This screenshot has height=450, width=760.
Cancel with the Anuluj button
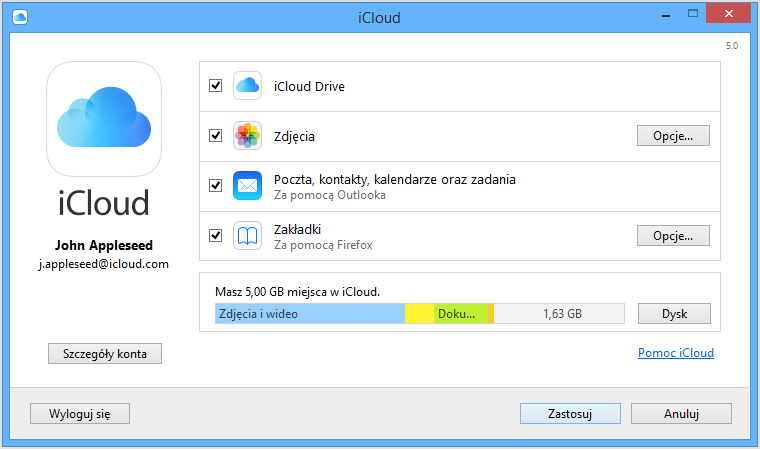click(x=681, y=414)
